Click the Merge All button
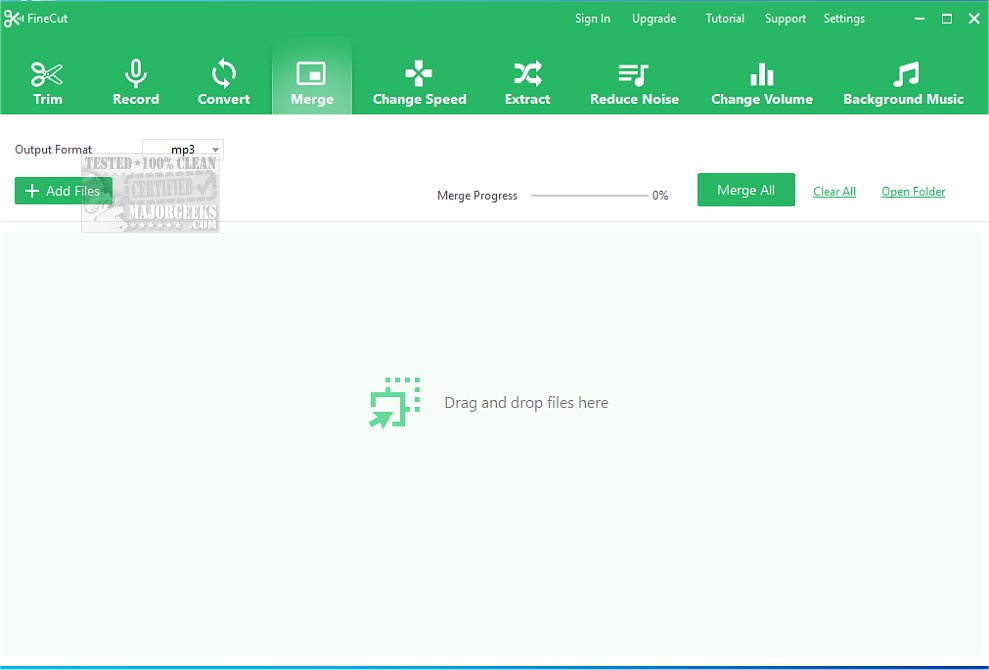Screen dimensions: 989x670 [746, 190]
